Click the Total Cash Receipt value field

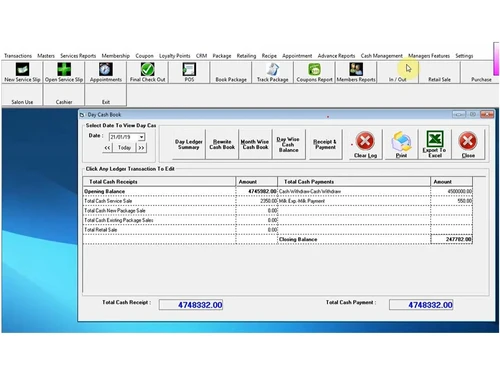click(x=191, y=305)
